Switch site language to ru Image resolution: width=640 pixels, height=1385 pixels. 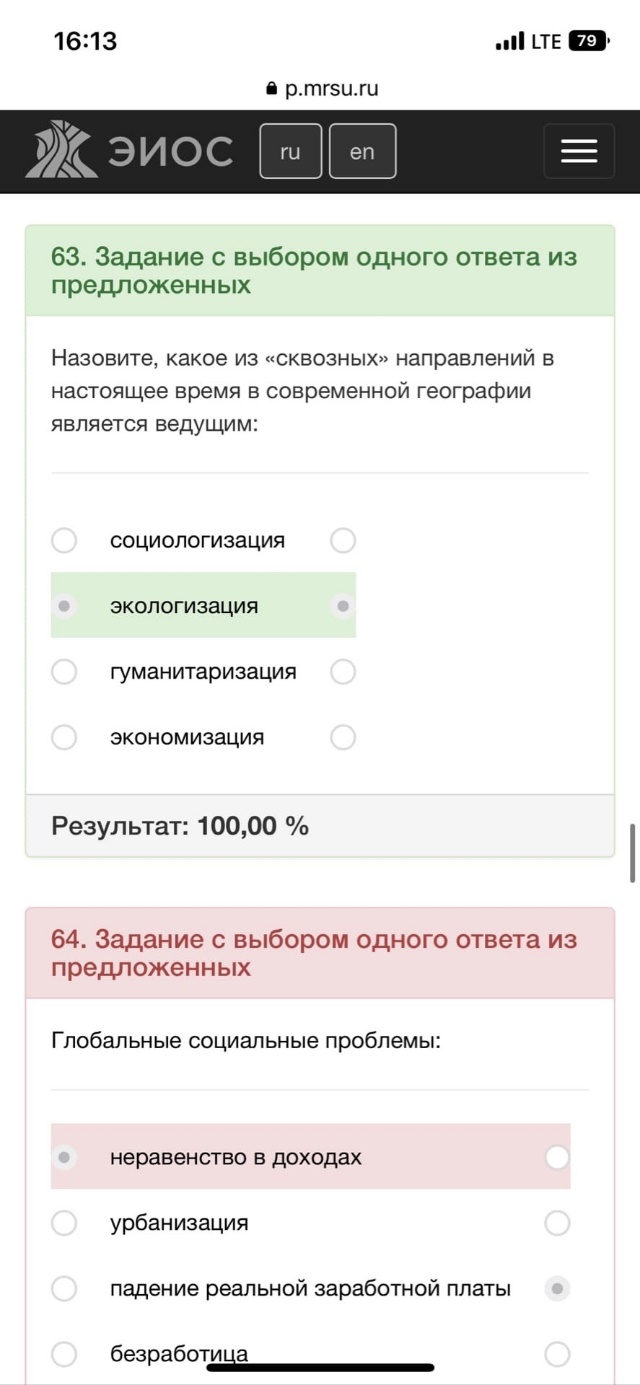[290, 151]
